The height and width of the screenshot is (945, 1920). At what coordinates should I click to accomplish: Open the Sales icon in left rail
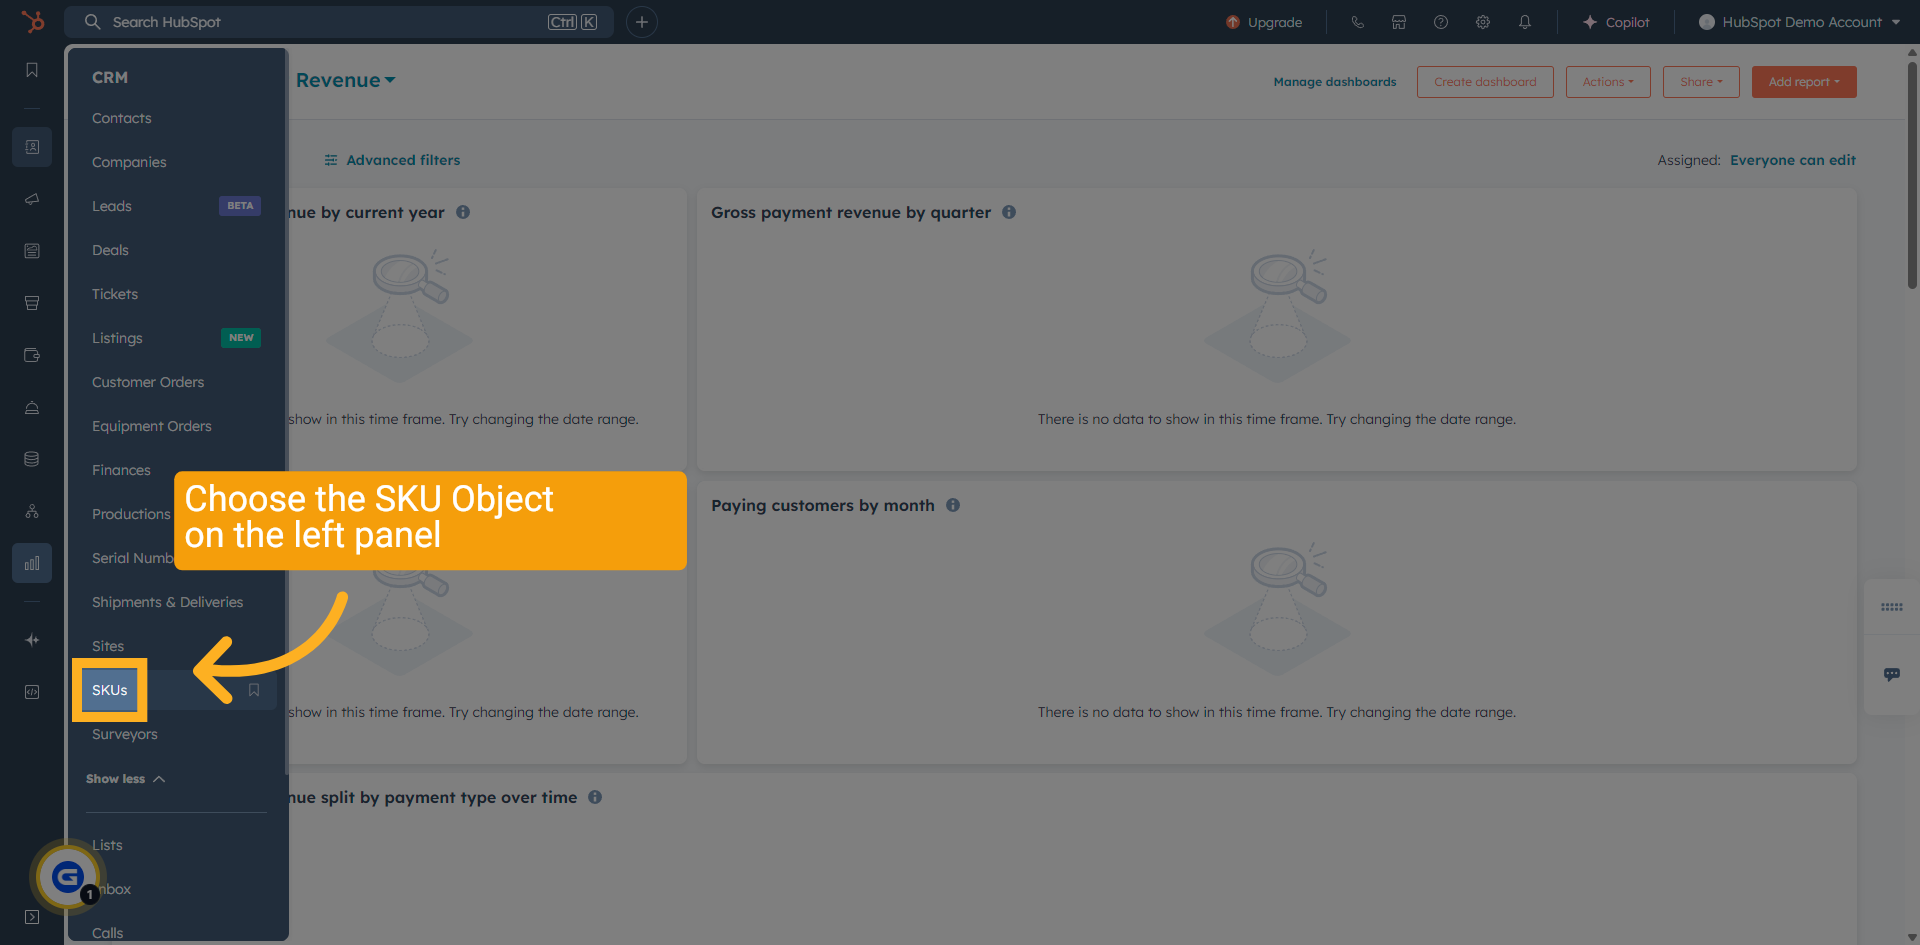(x=32, y=303)
